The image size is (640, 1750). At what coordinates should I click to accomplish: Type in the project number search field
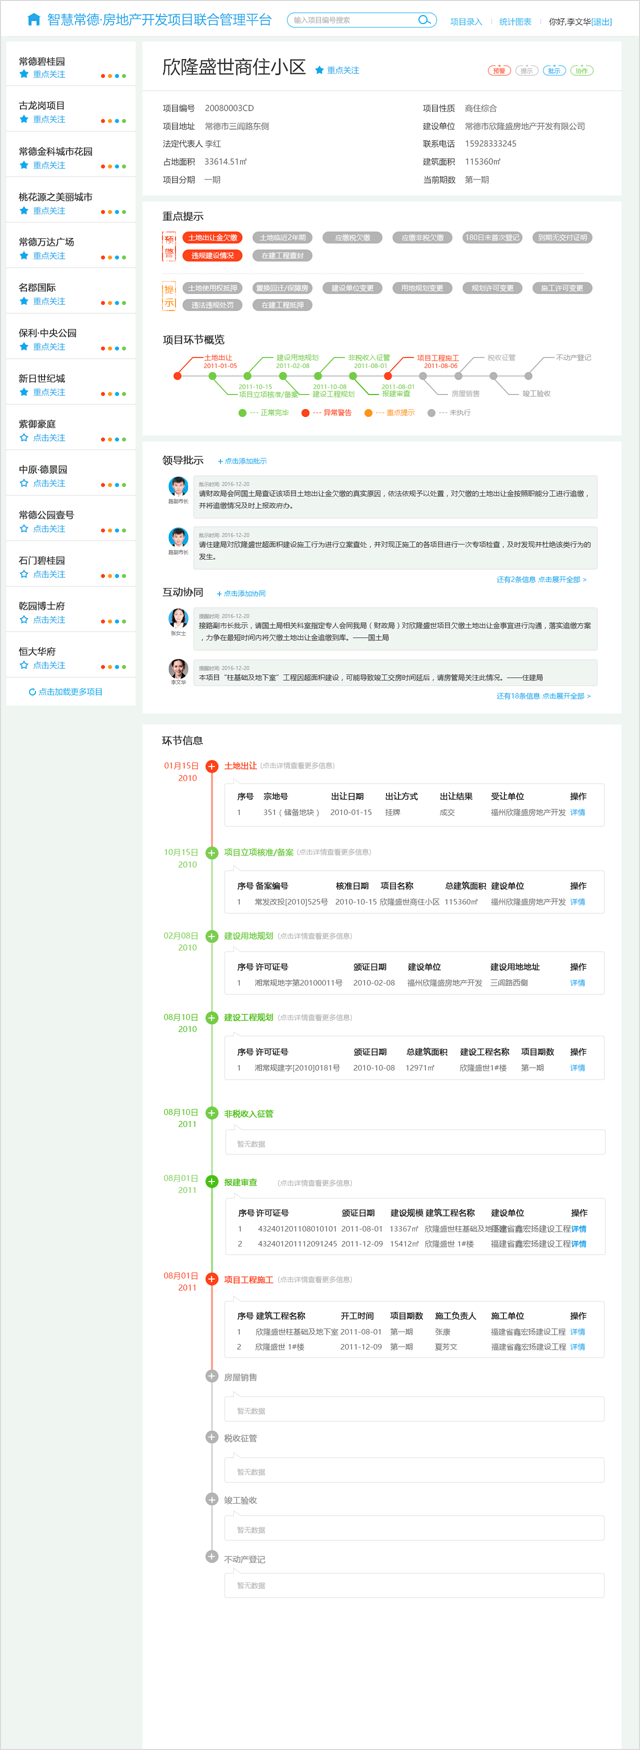350,20
